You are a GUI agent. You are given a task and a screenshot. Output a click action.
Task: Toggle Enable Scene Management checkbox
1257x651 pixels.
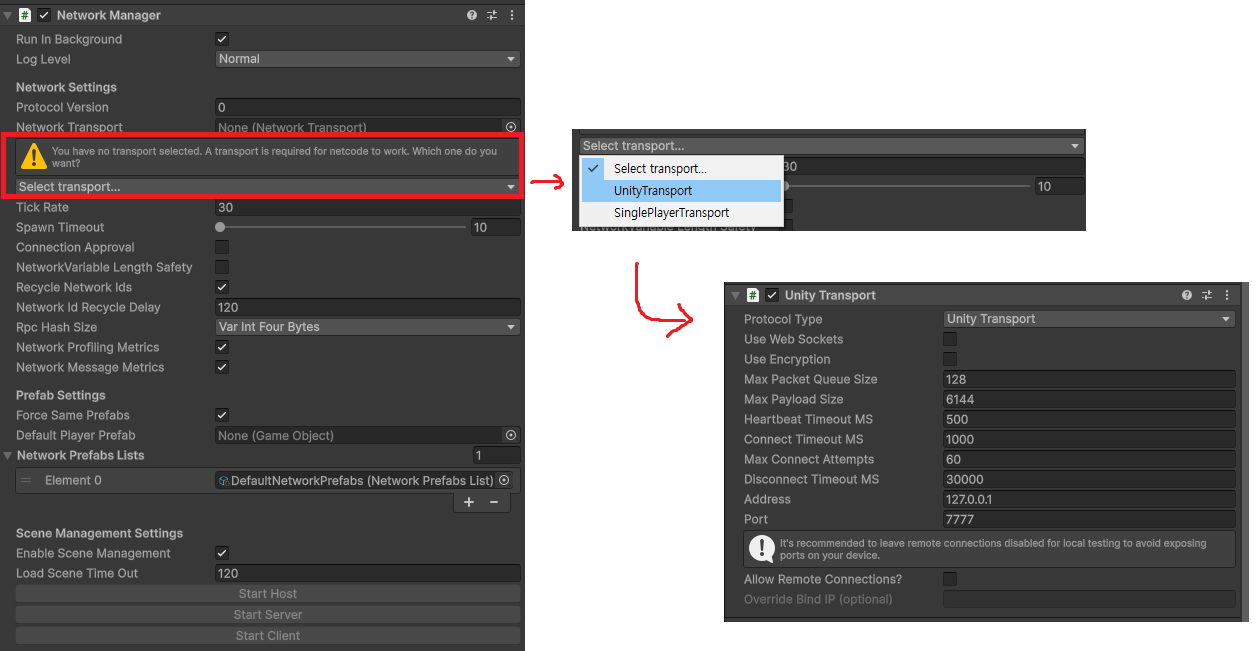pyautogui.click(x=222, y=553)
